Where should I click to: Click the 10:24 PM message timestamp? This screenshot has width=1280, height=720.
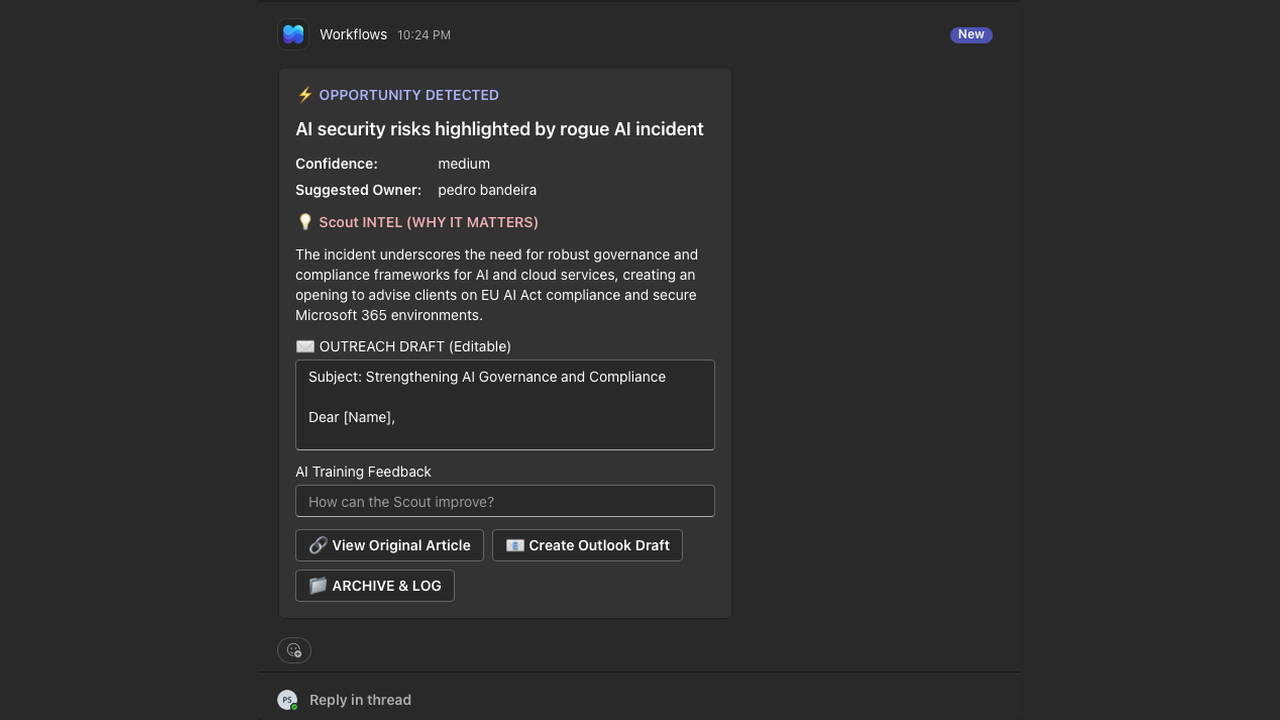(424, 35)
